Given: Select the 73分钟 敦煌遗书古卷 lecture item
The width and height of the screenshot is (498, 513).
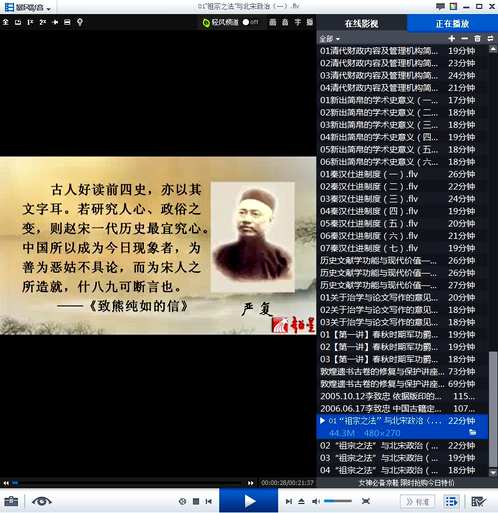Looking at the screenshot, I should [402, 372].
